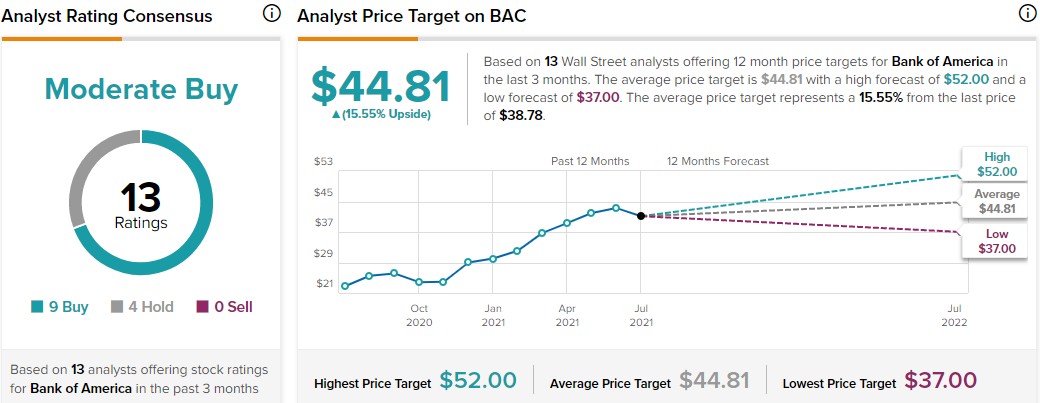1040x403 pixels.
Task: Click the Average Price Target $44.81 value
Action: coord(714,381)
